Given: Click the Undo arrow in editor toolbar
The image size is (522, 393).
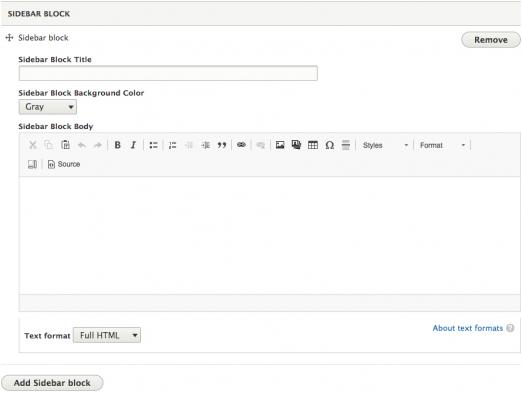Looking at the screenshot, I should click(x=82, y=145).
